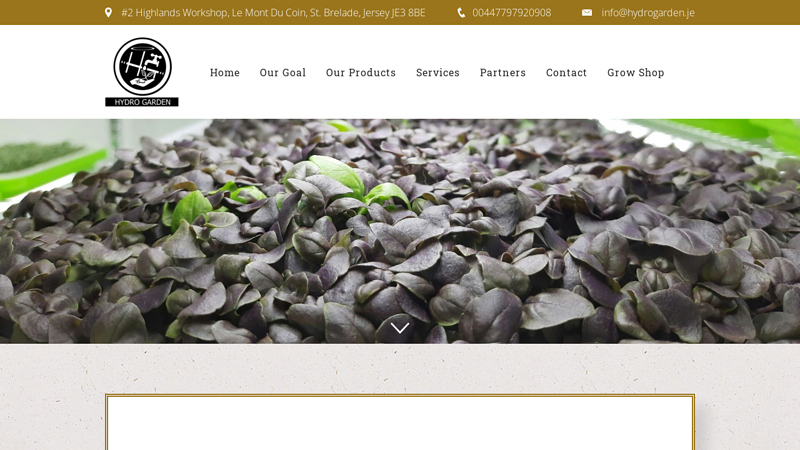This screenshot has height=450, width=800.
Task: Open the Highlands Workshop address link
Action: (273, 13)
